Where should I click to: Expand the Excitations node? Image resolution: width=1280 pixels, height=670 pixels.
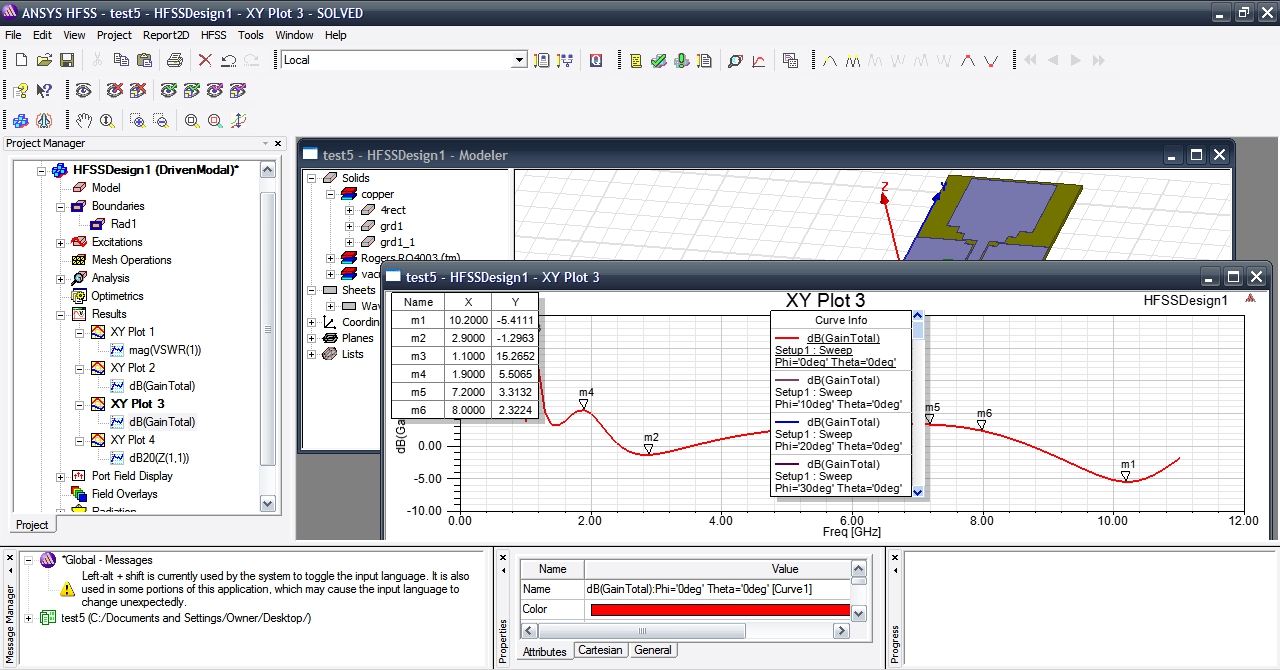pos(61,242)
